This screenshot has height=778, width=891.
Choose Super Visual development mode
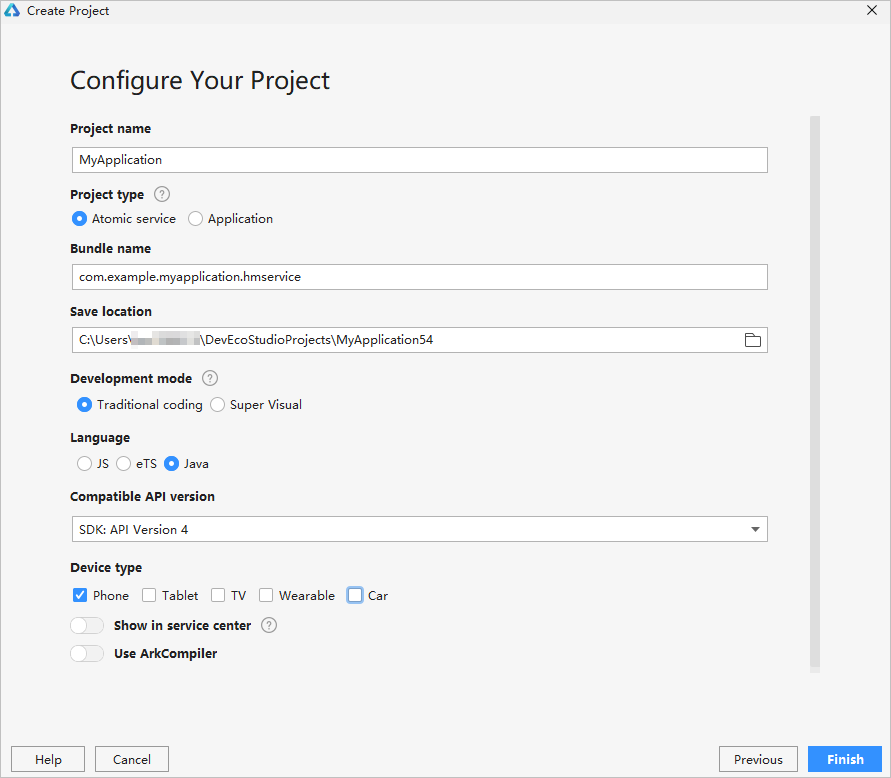(218, 405)
